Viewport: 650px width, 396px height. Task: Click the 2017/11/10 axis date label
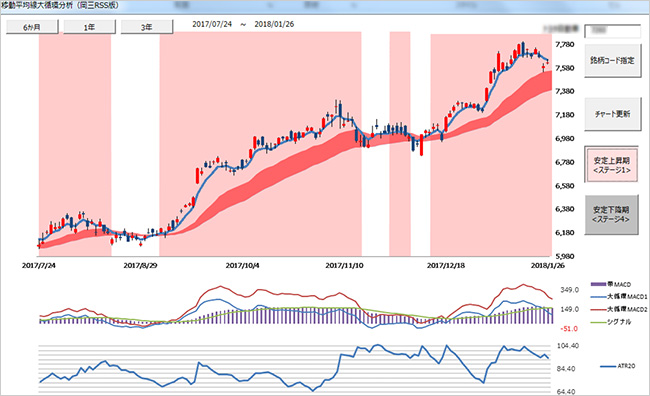coord(344,265)
